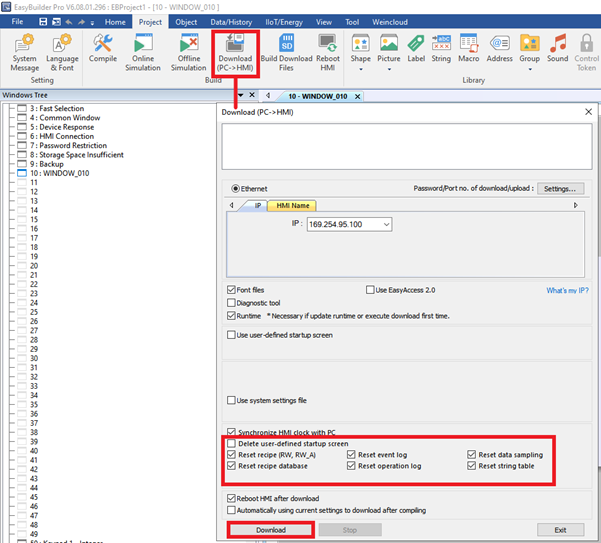The height and width of the screenshot is (543, 601).
Task: Open Download (PC->HMI) tool
Action: 235,53
